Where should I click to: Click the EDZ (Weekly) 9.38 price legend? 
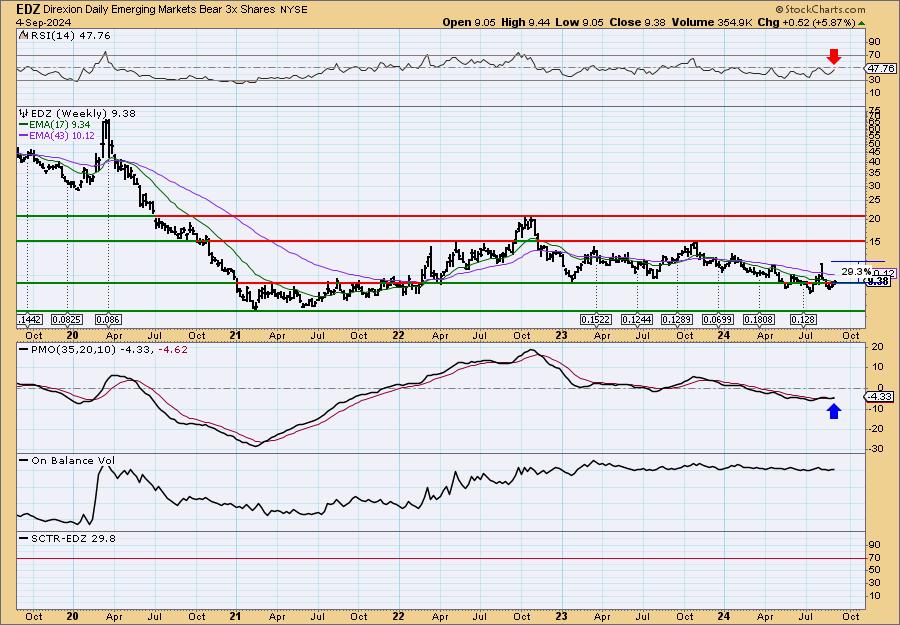coord(83,114)
